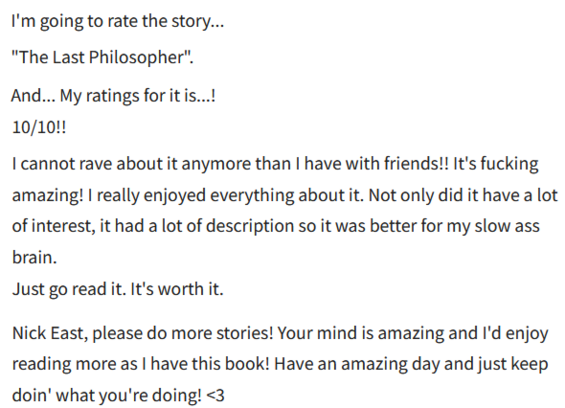
Task: Click the word "brain." on its own line
Action: tap(35, 257)
